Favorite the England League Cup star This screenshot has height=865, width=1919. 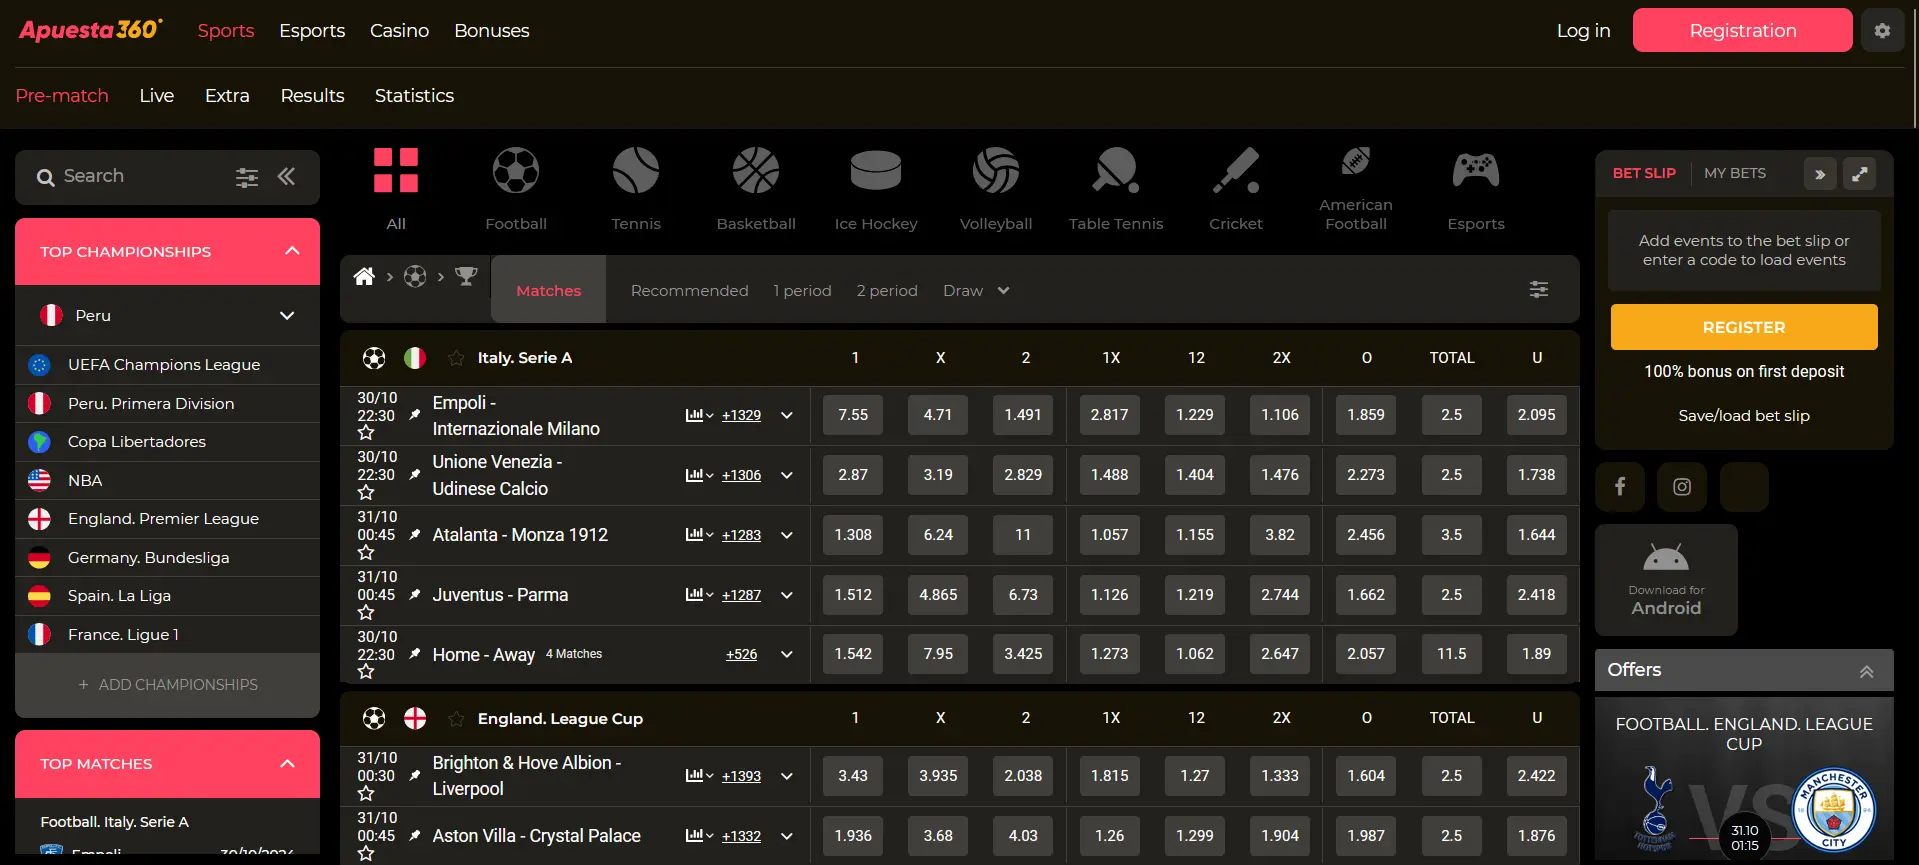point(456,719)
